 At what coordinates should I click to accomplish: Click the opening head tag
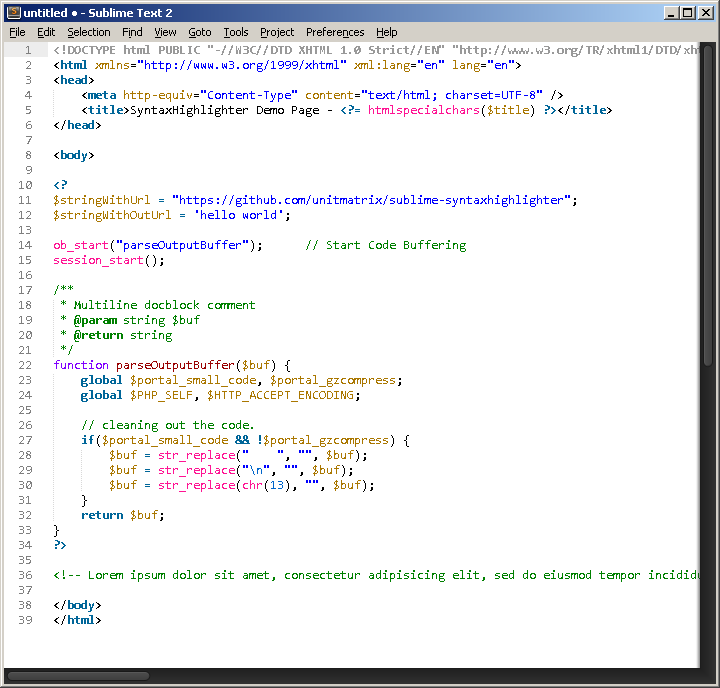point(74,80)
